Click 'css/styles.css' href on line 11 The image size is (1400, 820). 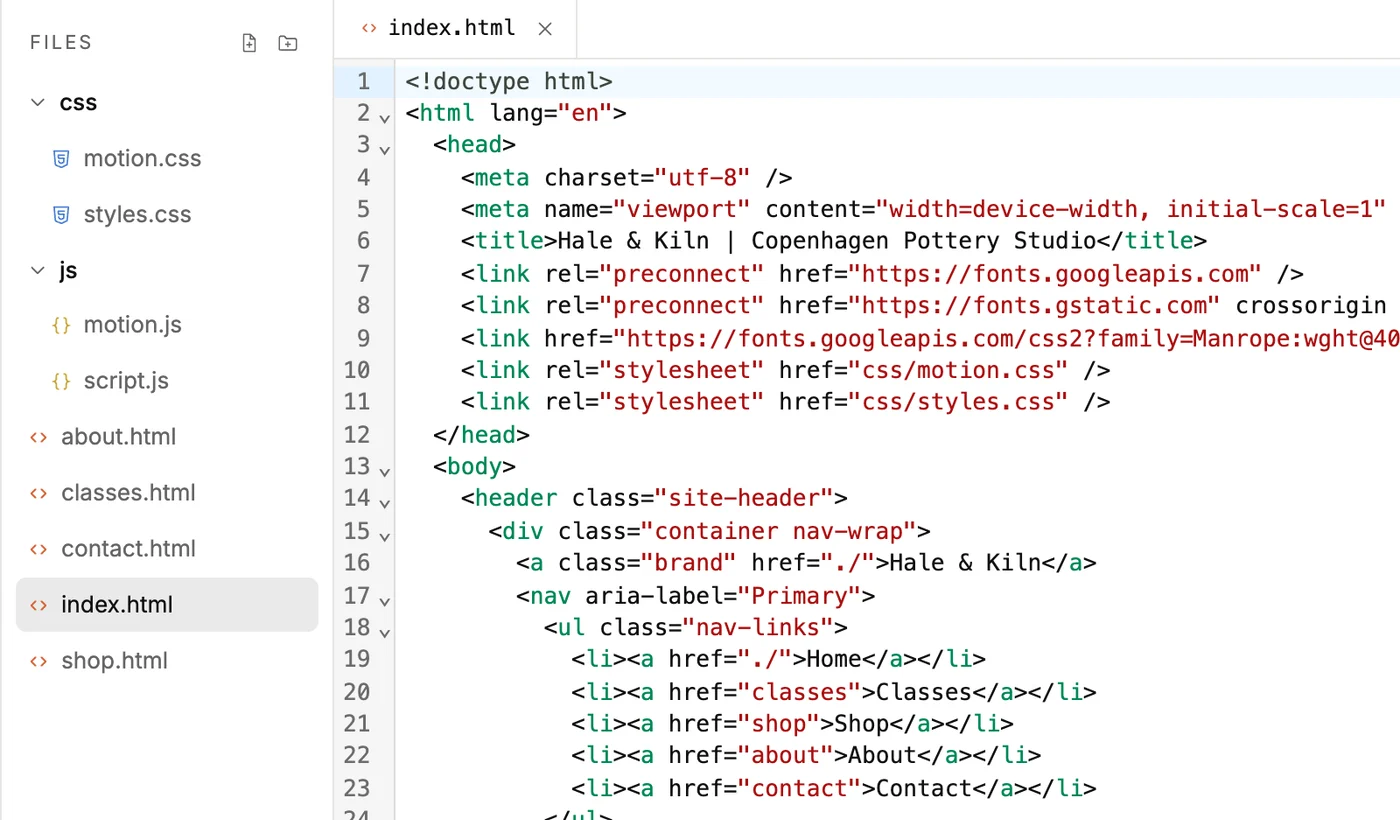pyautogui.click(x=958, y=402)
